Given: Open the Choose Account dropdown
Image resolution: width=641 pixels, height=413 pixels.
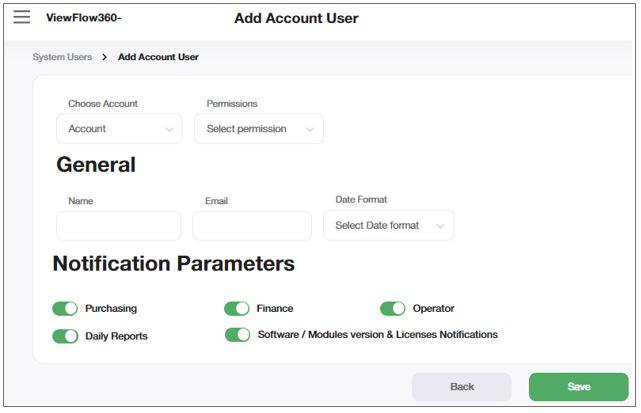Looking at the screenshot, I should coord(119,128).
